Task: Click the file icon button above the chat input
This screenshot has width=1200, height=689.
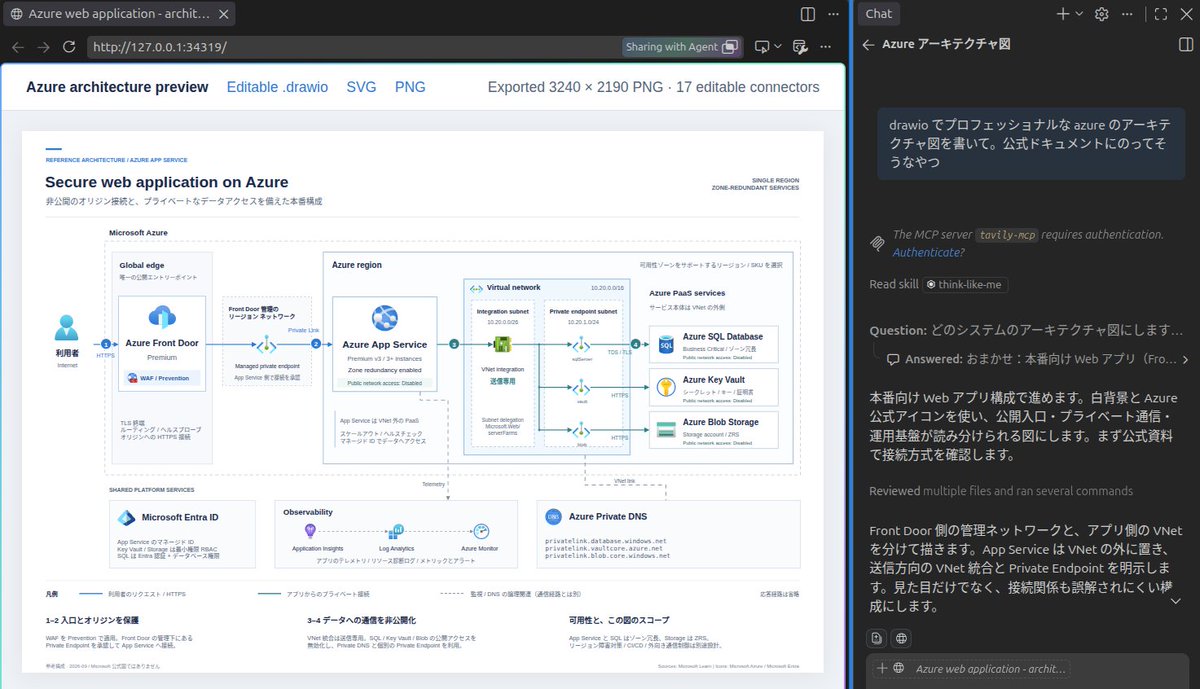Action: tap(877, 638)
